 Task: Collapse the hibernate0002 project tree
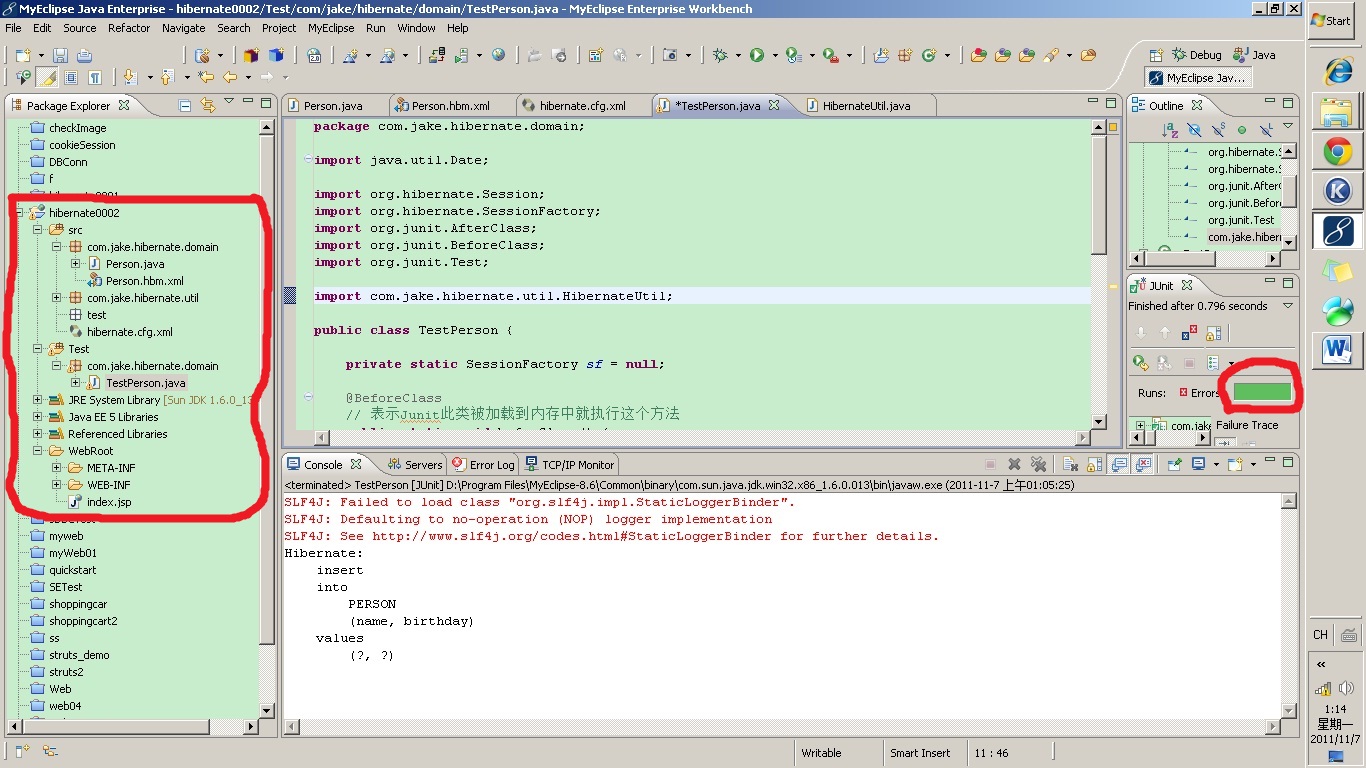point(20,213)
